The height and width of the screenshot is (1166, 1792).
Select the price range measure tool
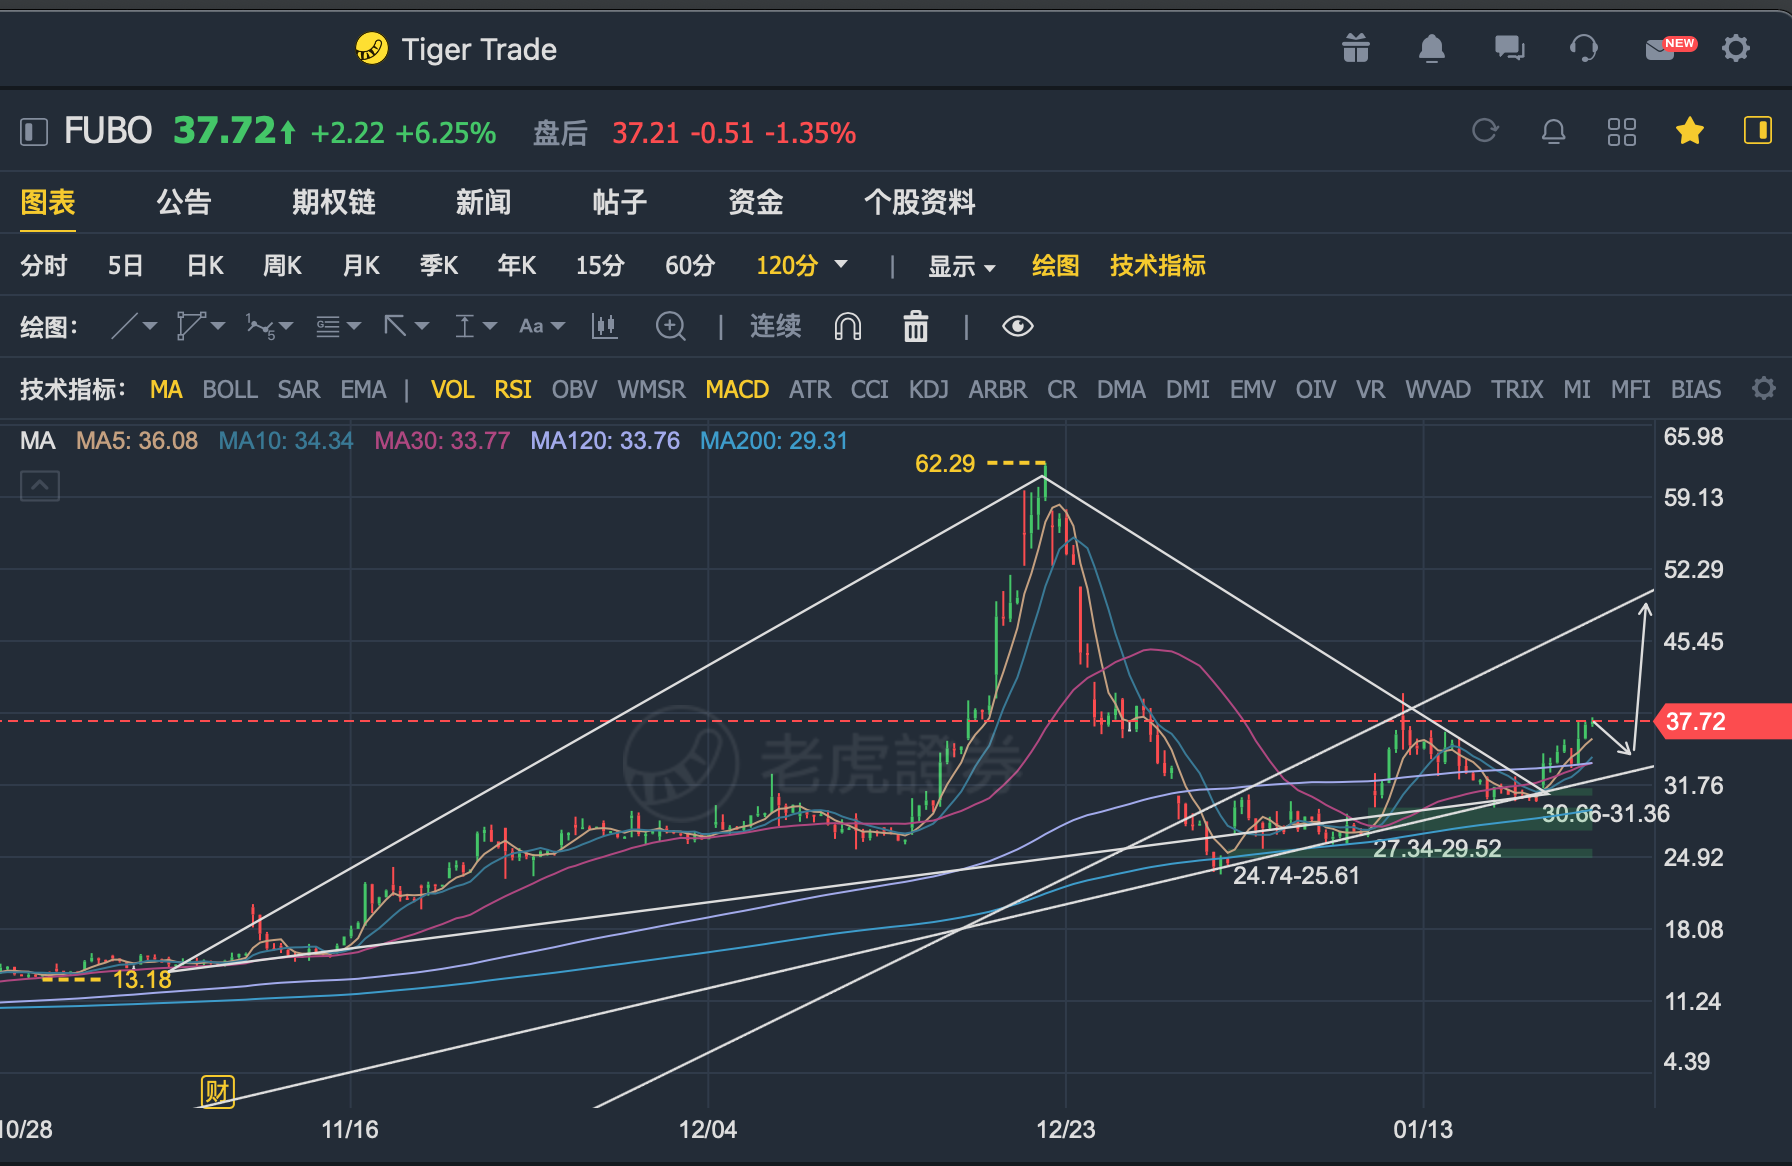click(x=465, y=326)
